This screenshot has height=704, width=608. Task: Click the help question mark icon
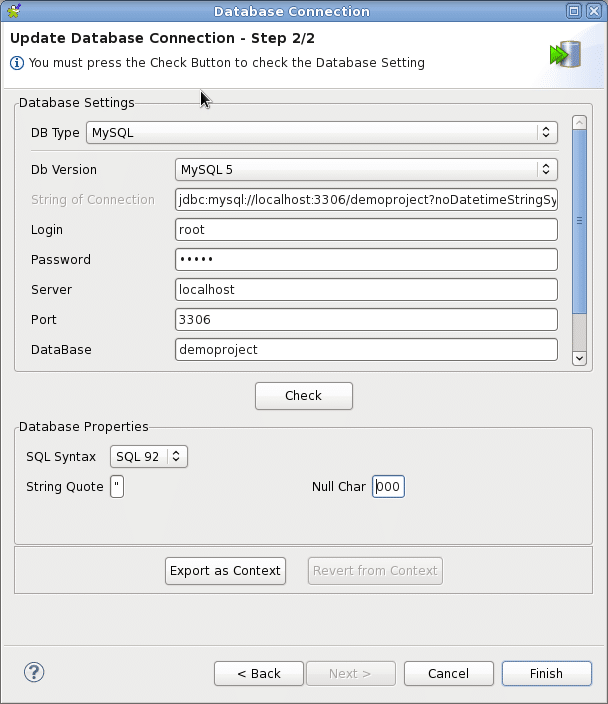34,672
